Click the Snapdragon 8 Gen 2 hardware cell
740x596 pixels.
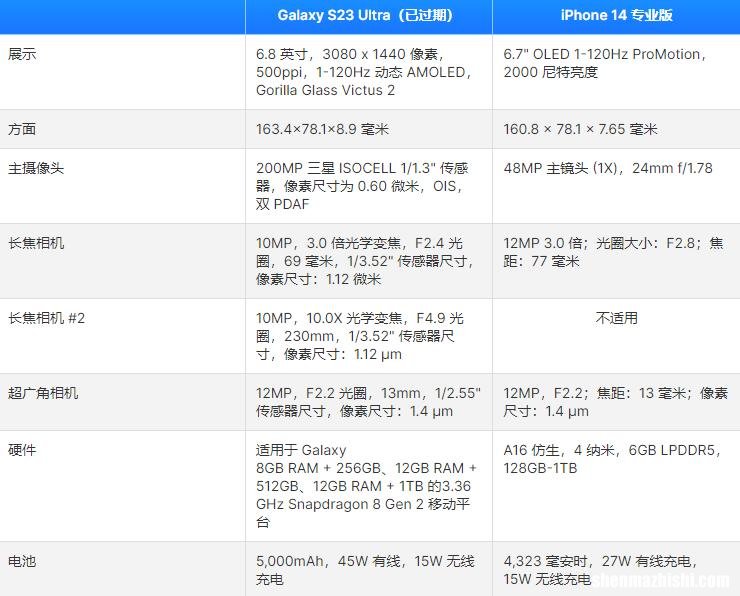click(369, 486)
